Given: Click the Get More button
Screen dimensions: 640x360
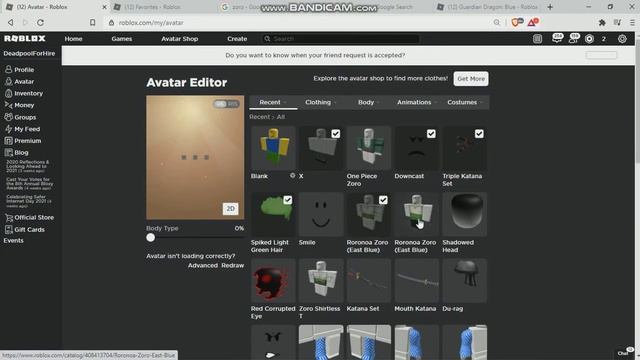Looking at the screenshot, I should pos(471,79).
